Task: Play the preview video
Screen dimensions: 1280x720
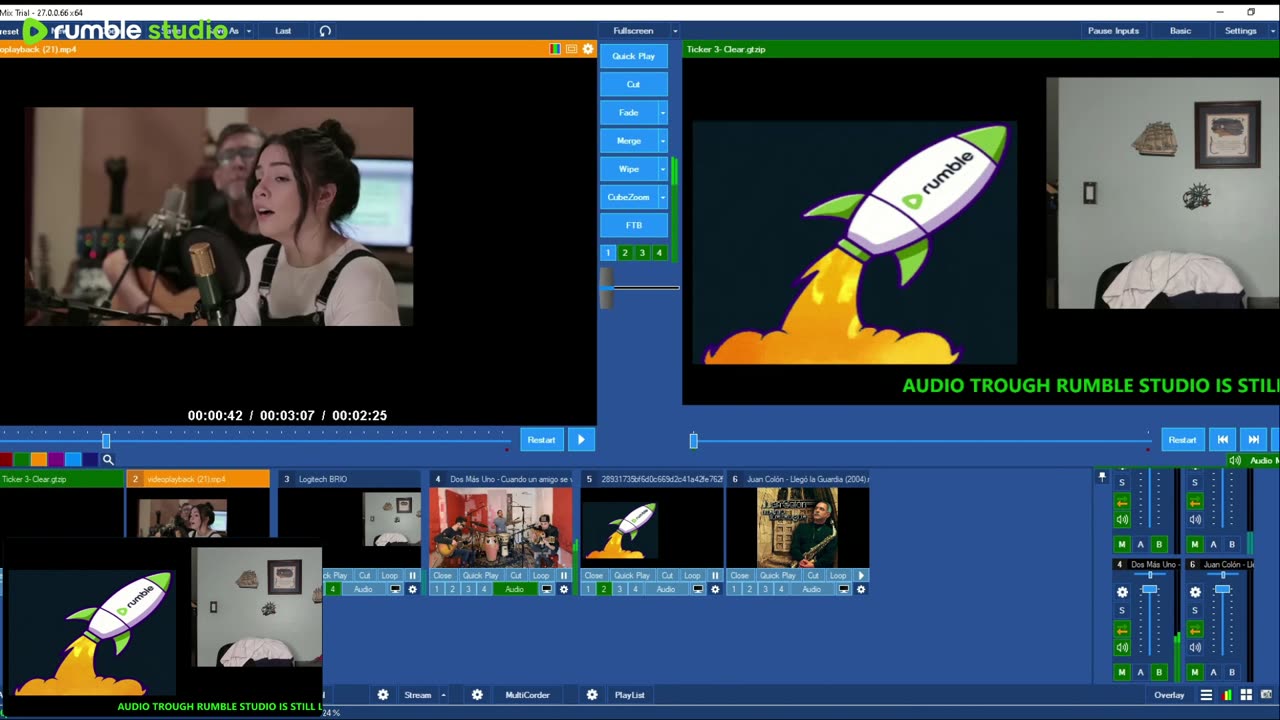Action: click(x=581, y=440)
